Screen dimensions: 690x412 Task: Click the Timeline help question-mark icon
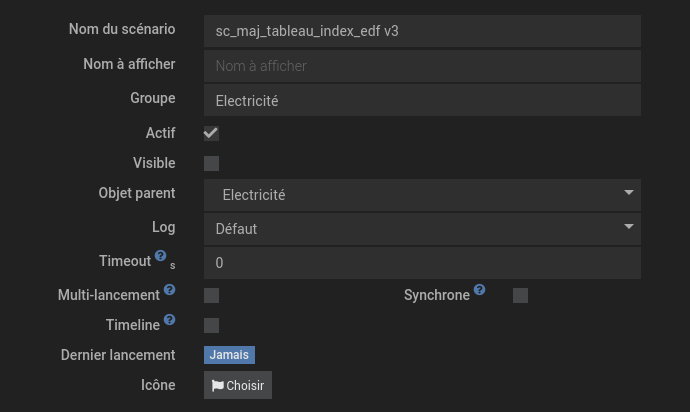[169, 320]
